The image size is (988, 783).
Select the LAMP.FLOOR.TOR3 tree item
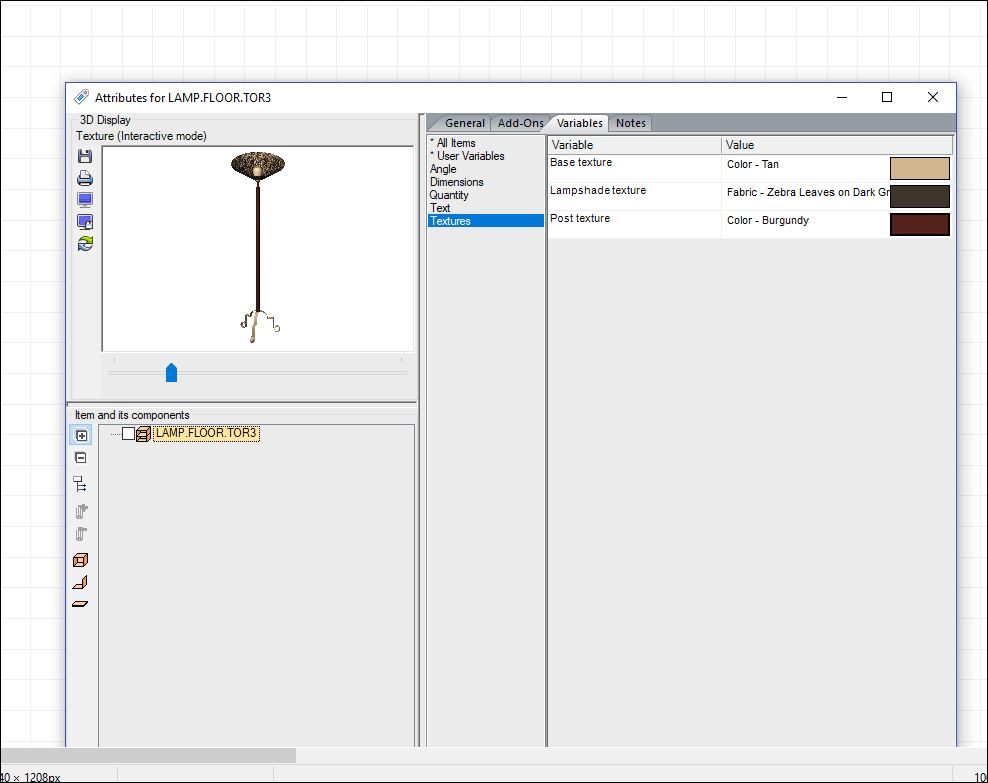coord(206,433)
